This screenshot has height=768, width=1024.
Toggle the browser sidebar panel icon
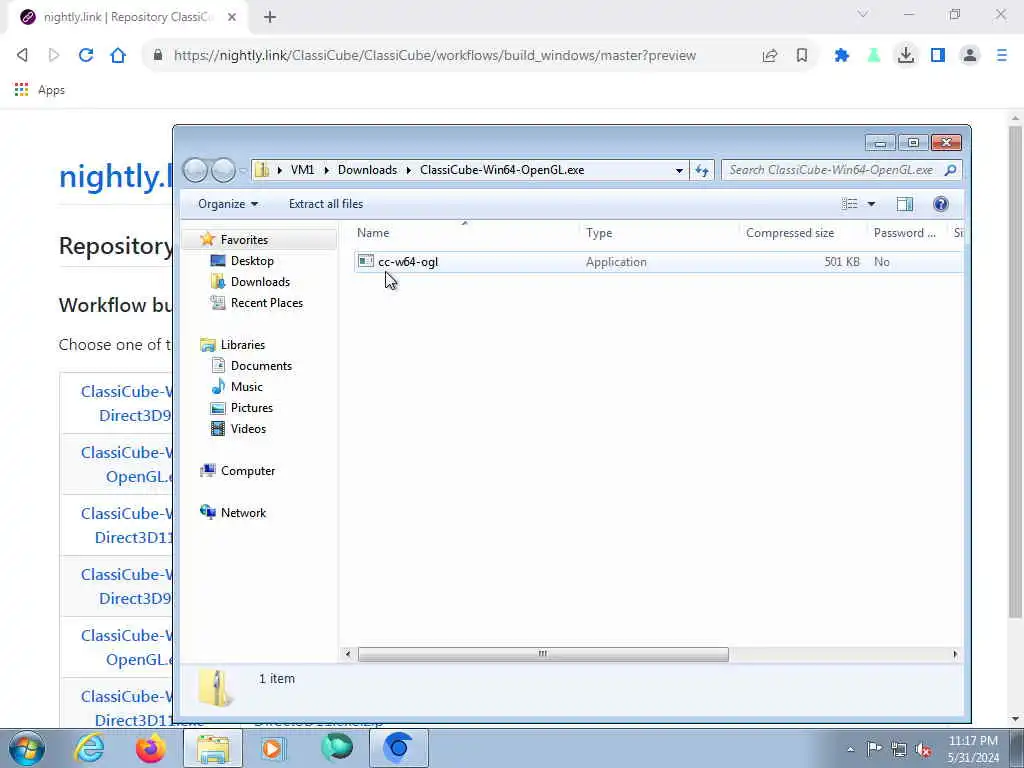coord(938,56)
